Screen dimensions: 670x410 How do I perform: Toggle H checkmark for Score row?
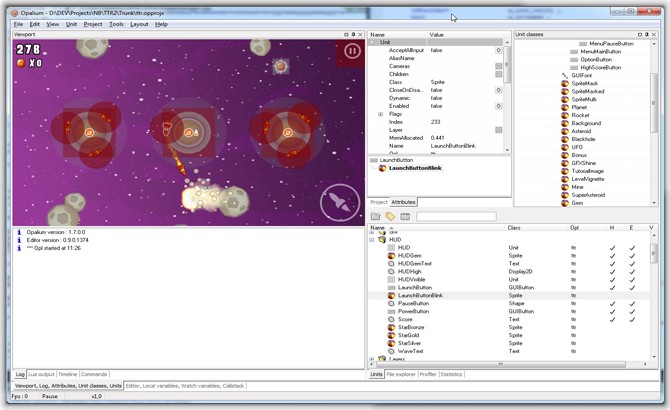(x=612, y=319)
